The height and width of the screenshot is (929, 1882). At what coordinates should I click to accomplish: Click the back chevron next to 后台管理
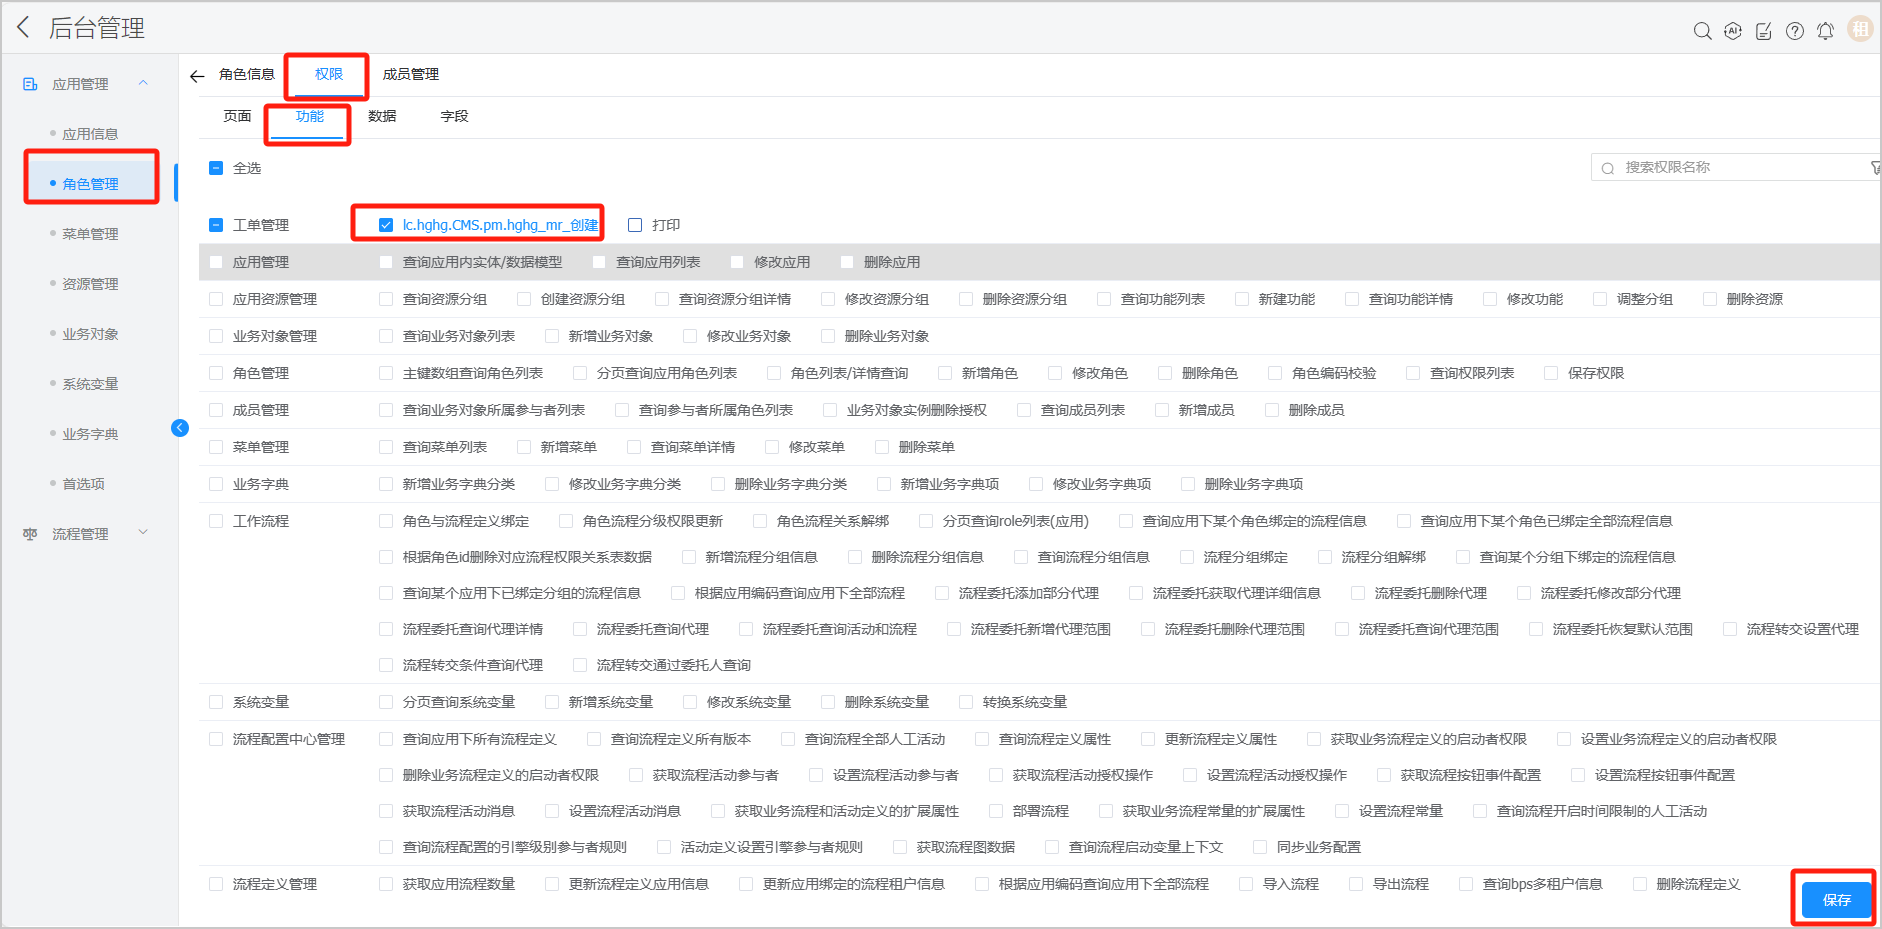[x=23, y=28]
